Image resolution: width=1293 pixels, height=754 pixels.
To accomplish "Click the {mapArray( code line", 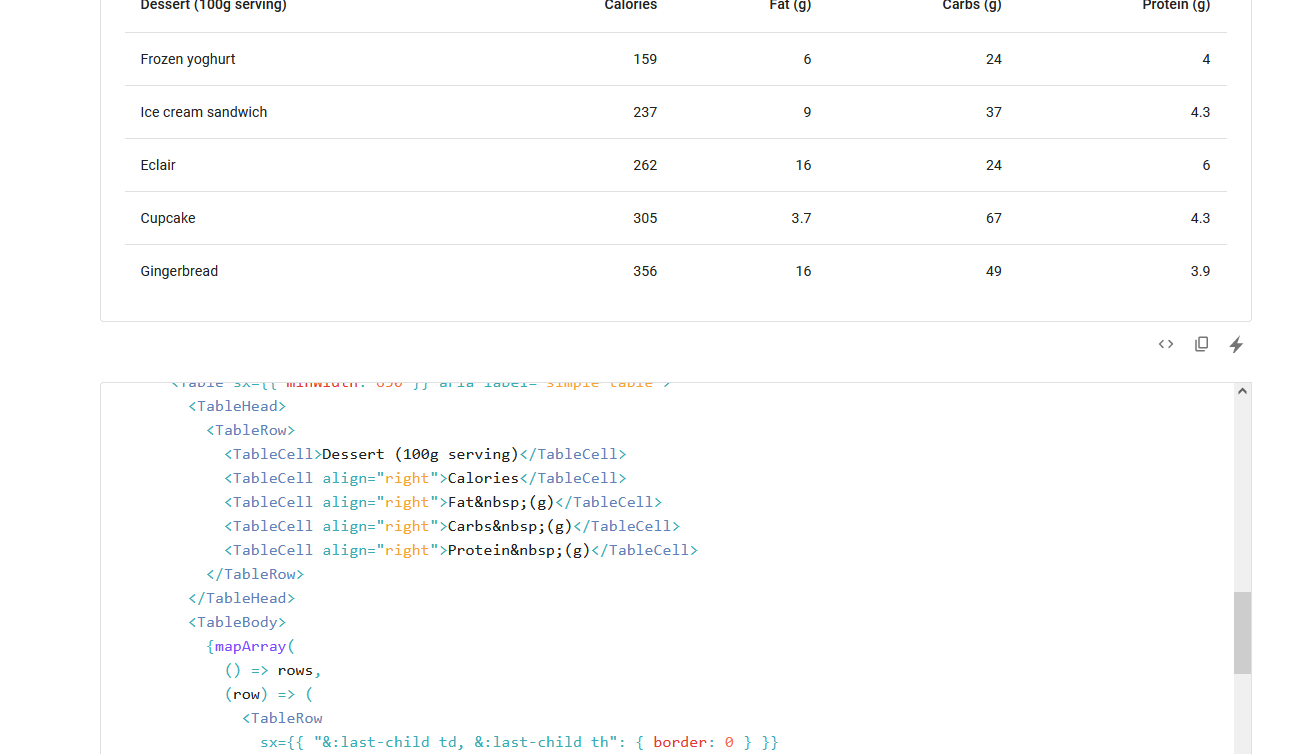I will [x=250, y=646].
